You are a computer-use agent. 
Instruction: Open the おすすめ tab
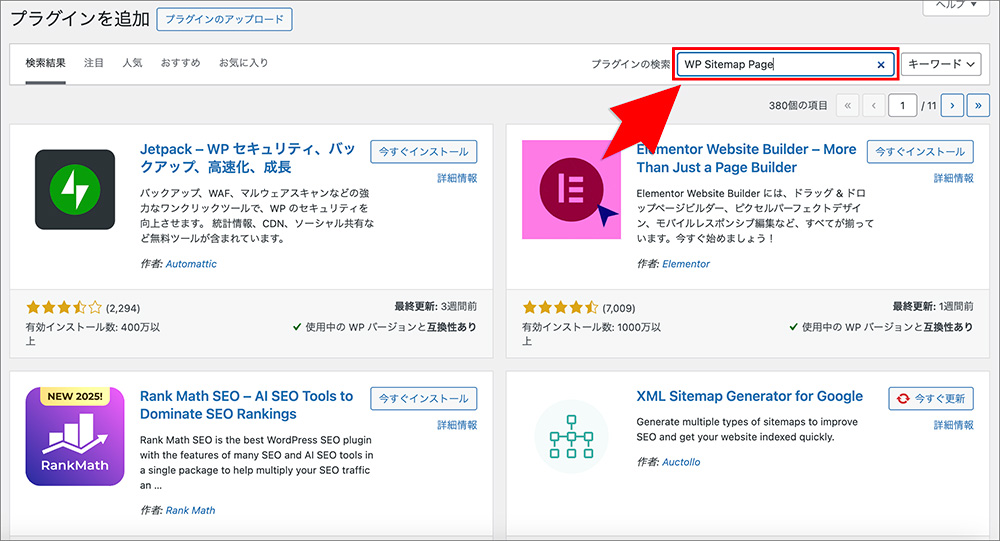[180, 63]
